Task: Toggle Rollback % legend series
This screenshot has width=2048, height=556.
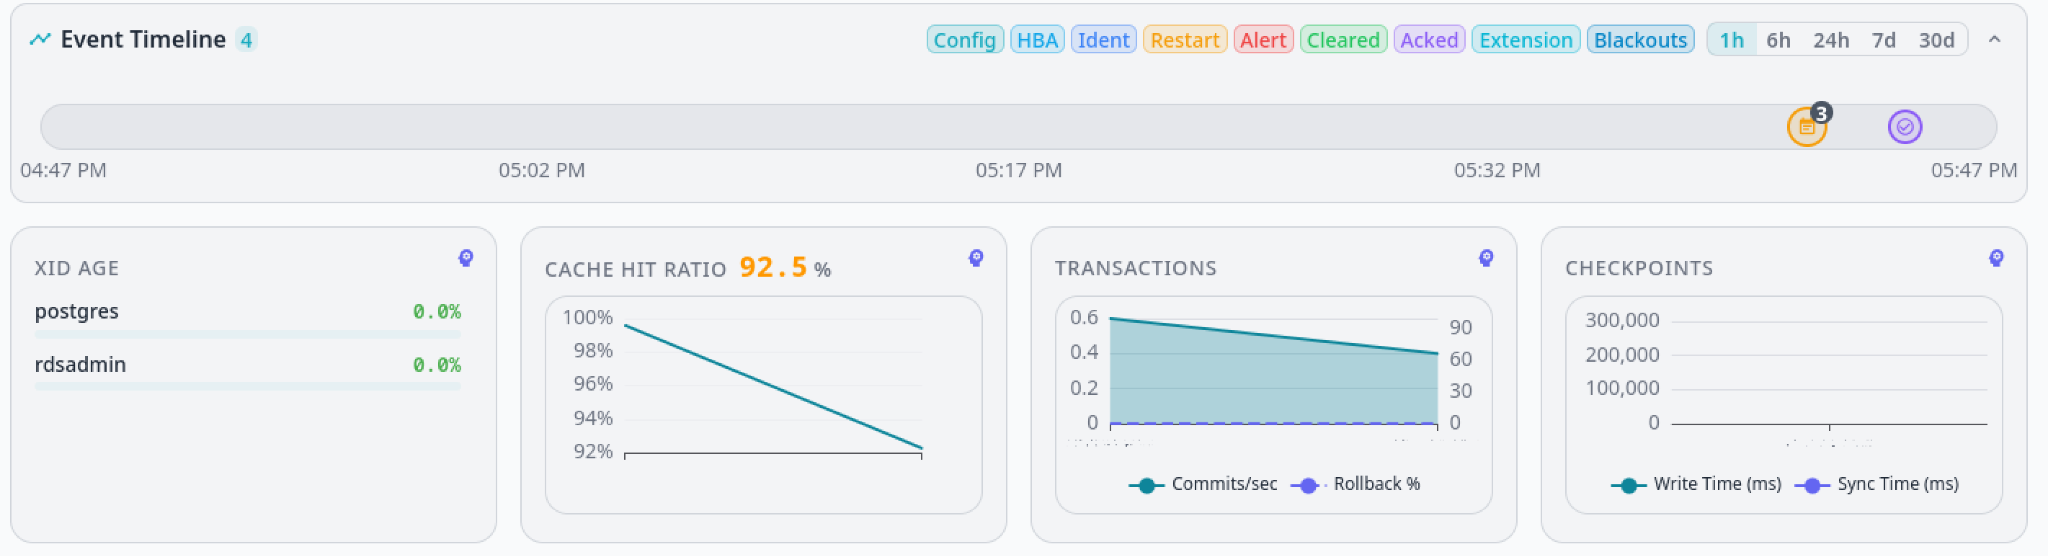Action: [x=1355, y=484]
